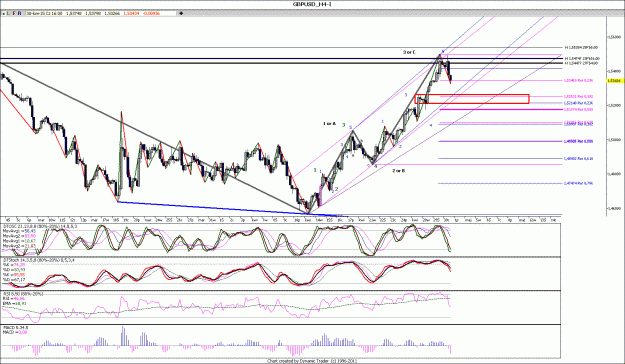The image size is (625, 364).
Task: Click the 1,48000 price axis label
Action: [616, 174]
